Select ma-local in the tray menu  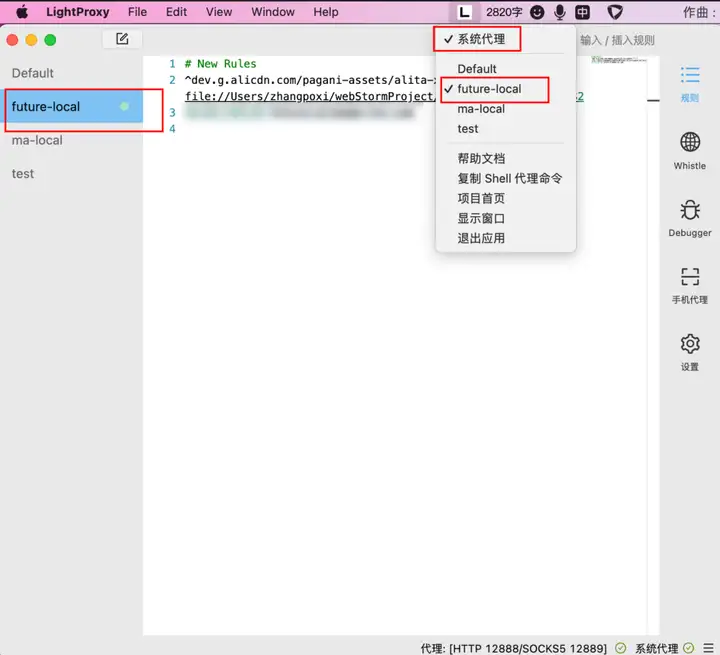click(481, 109)
